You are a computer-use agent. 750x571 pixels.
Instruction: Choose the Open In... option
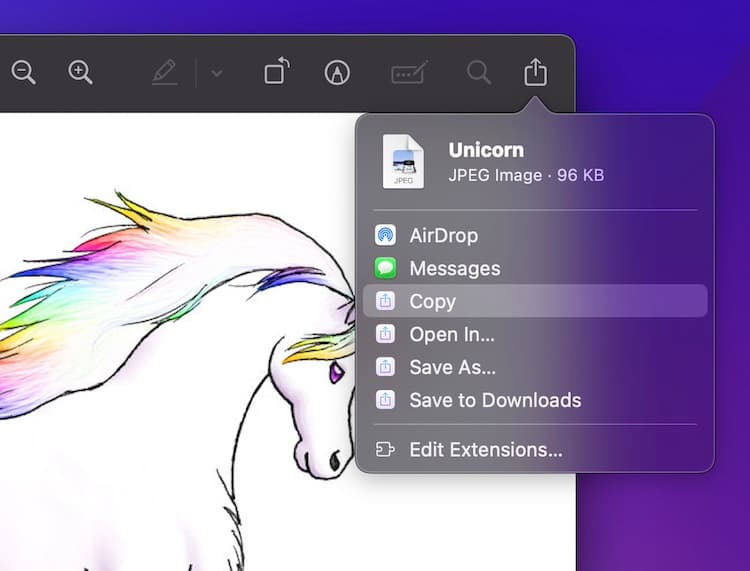point(451,335)
